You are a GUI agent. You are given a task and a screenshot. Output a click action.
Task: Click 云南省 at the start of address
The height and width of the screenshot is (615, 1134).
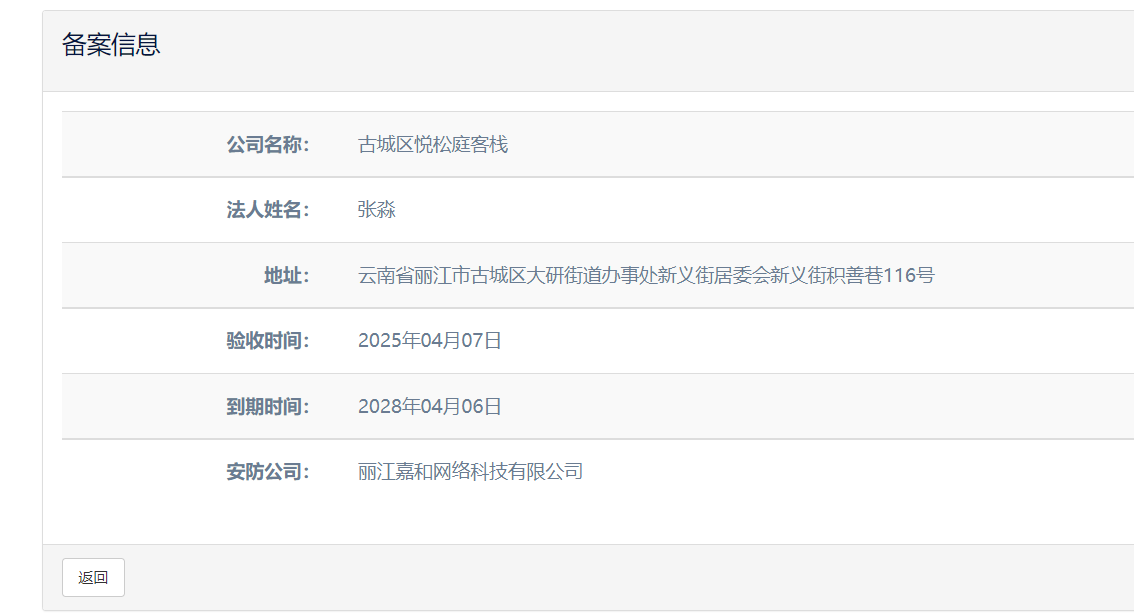pyautogui.click(x=386, y=276)
